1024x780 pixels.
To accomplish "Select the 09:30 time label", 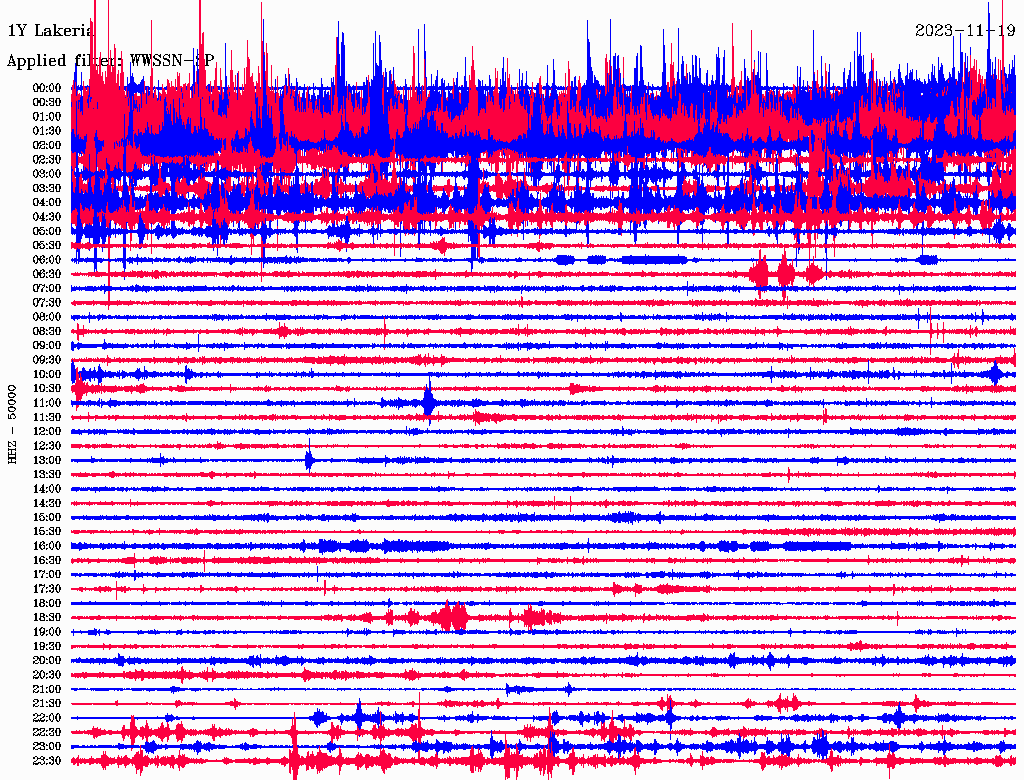I will 47,361.
